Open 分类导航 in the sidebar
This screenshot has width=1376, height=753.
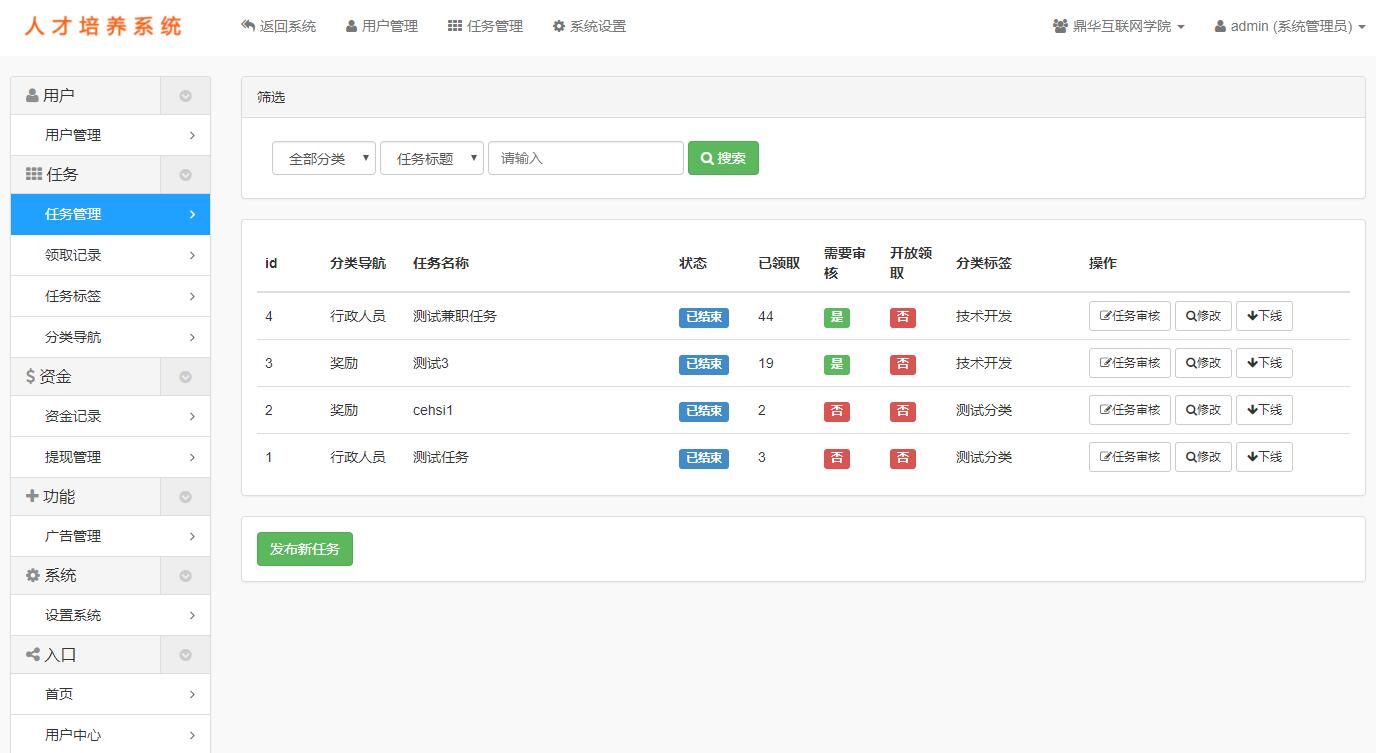click(x=110, y=337)
